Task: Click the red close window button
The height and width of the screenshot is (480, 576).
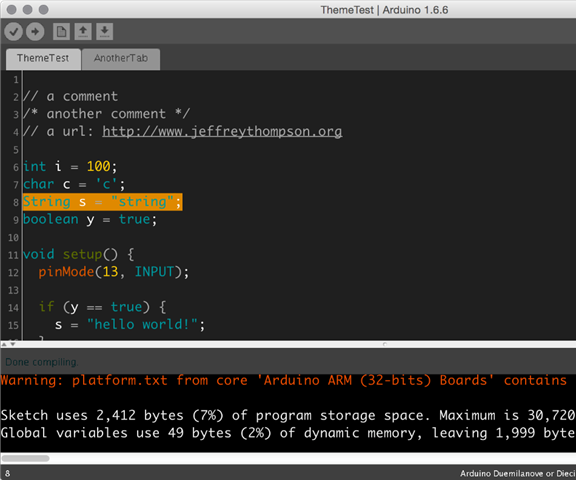Action: [x=11, y=10]
